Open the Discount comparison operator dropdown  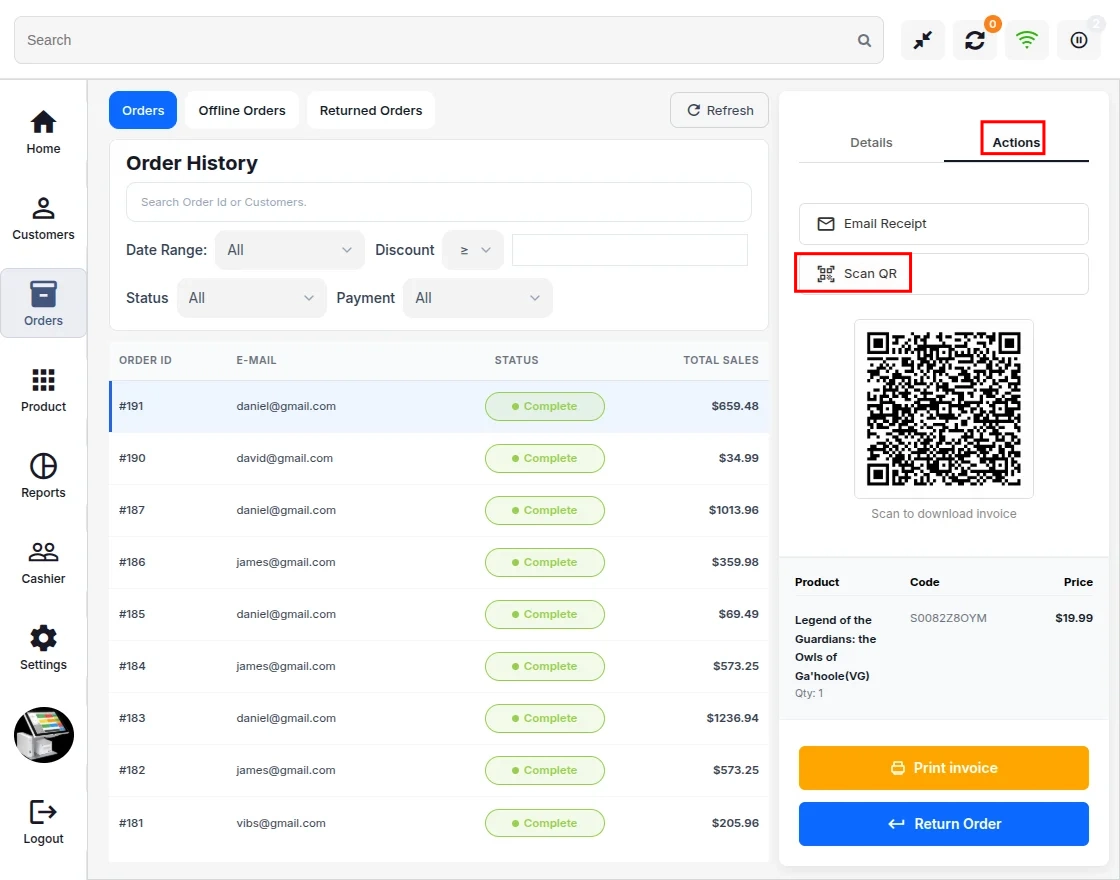pyautogui.click(x=473, y=250)
